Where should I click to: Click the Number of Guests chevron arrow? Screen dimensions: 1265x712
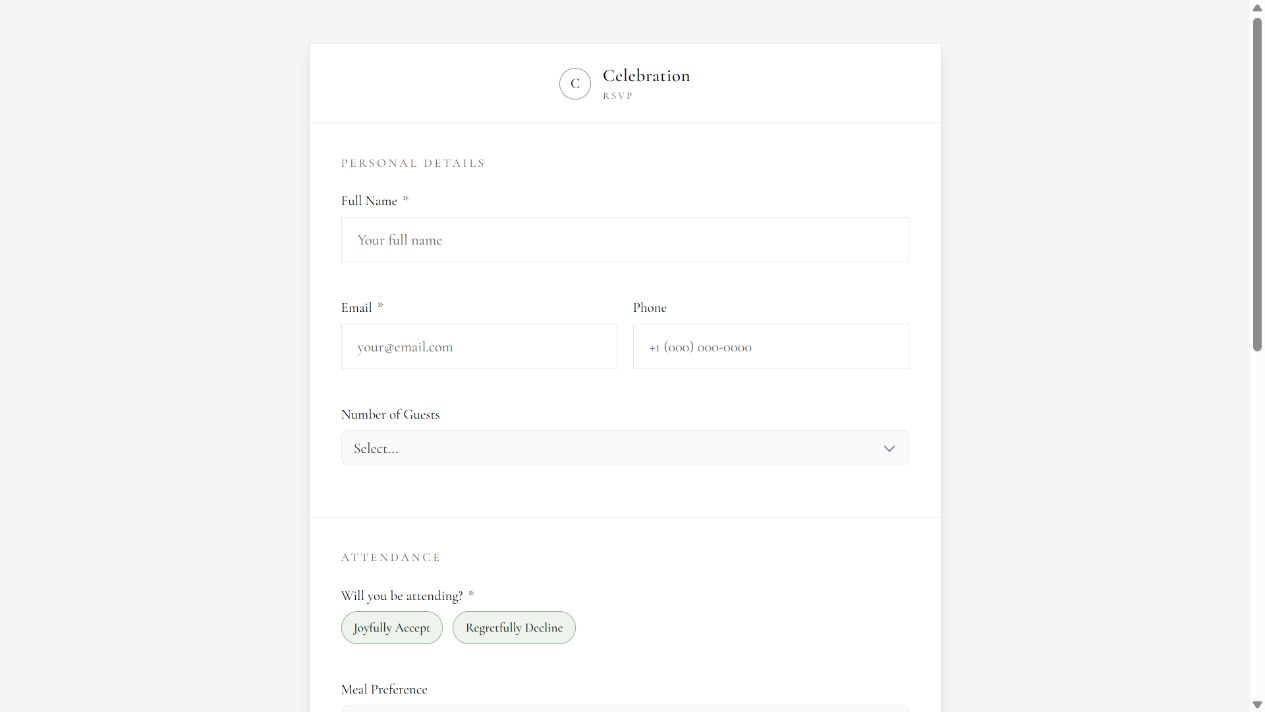(889, 448)
